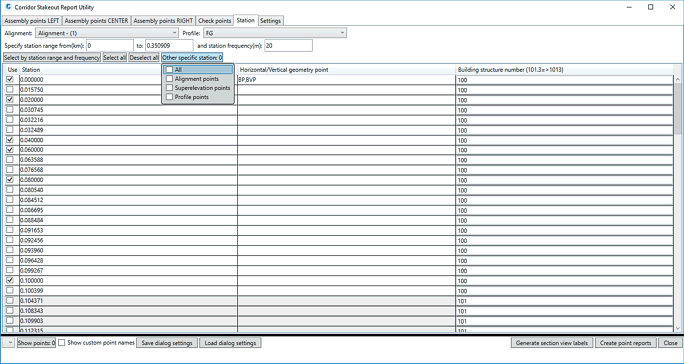Check the Profile points option
Image resolution: width=684 pixels, height=364 pixels.
click(170, 97)
